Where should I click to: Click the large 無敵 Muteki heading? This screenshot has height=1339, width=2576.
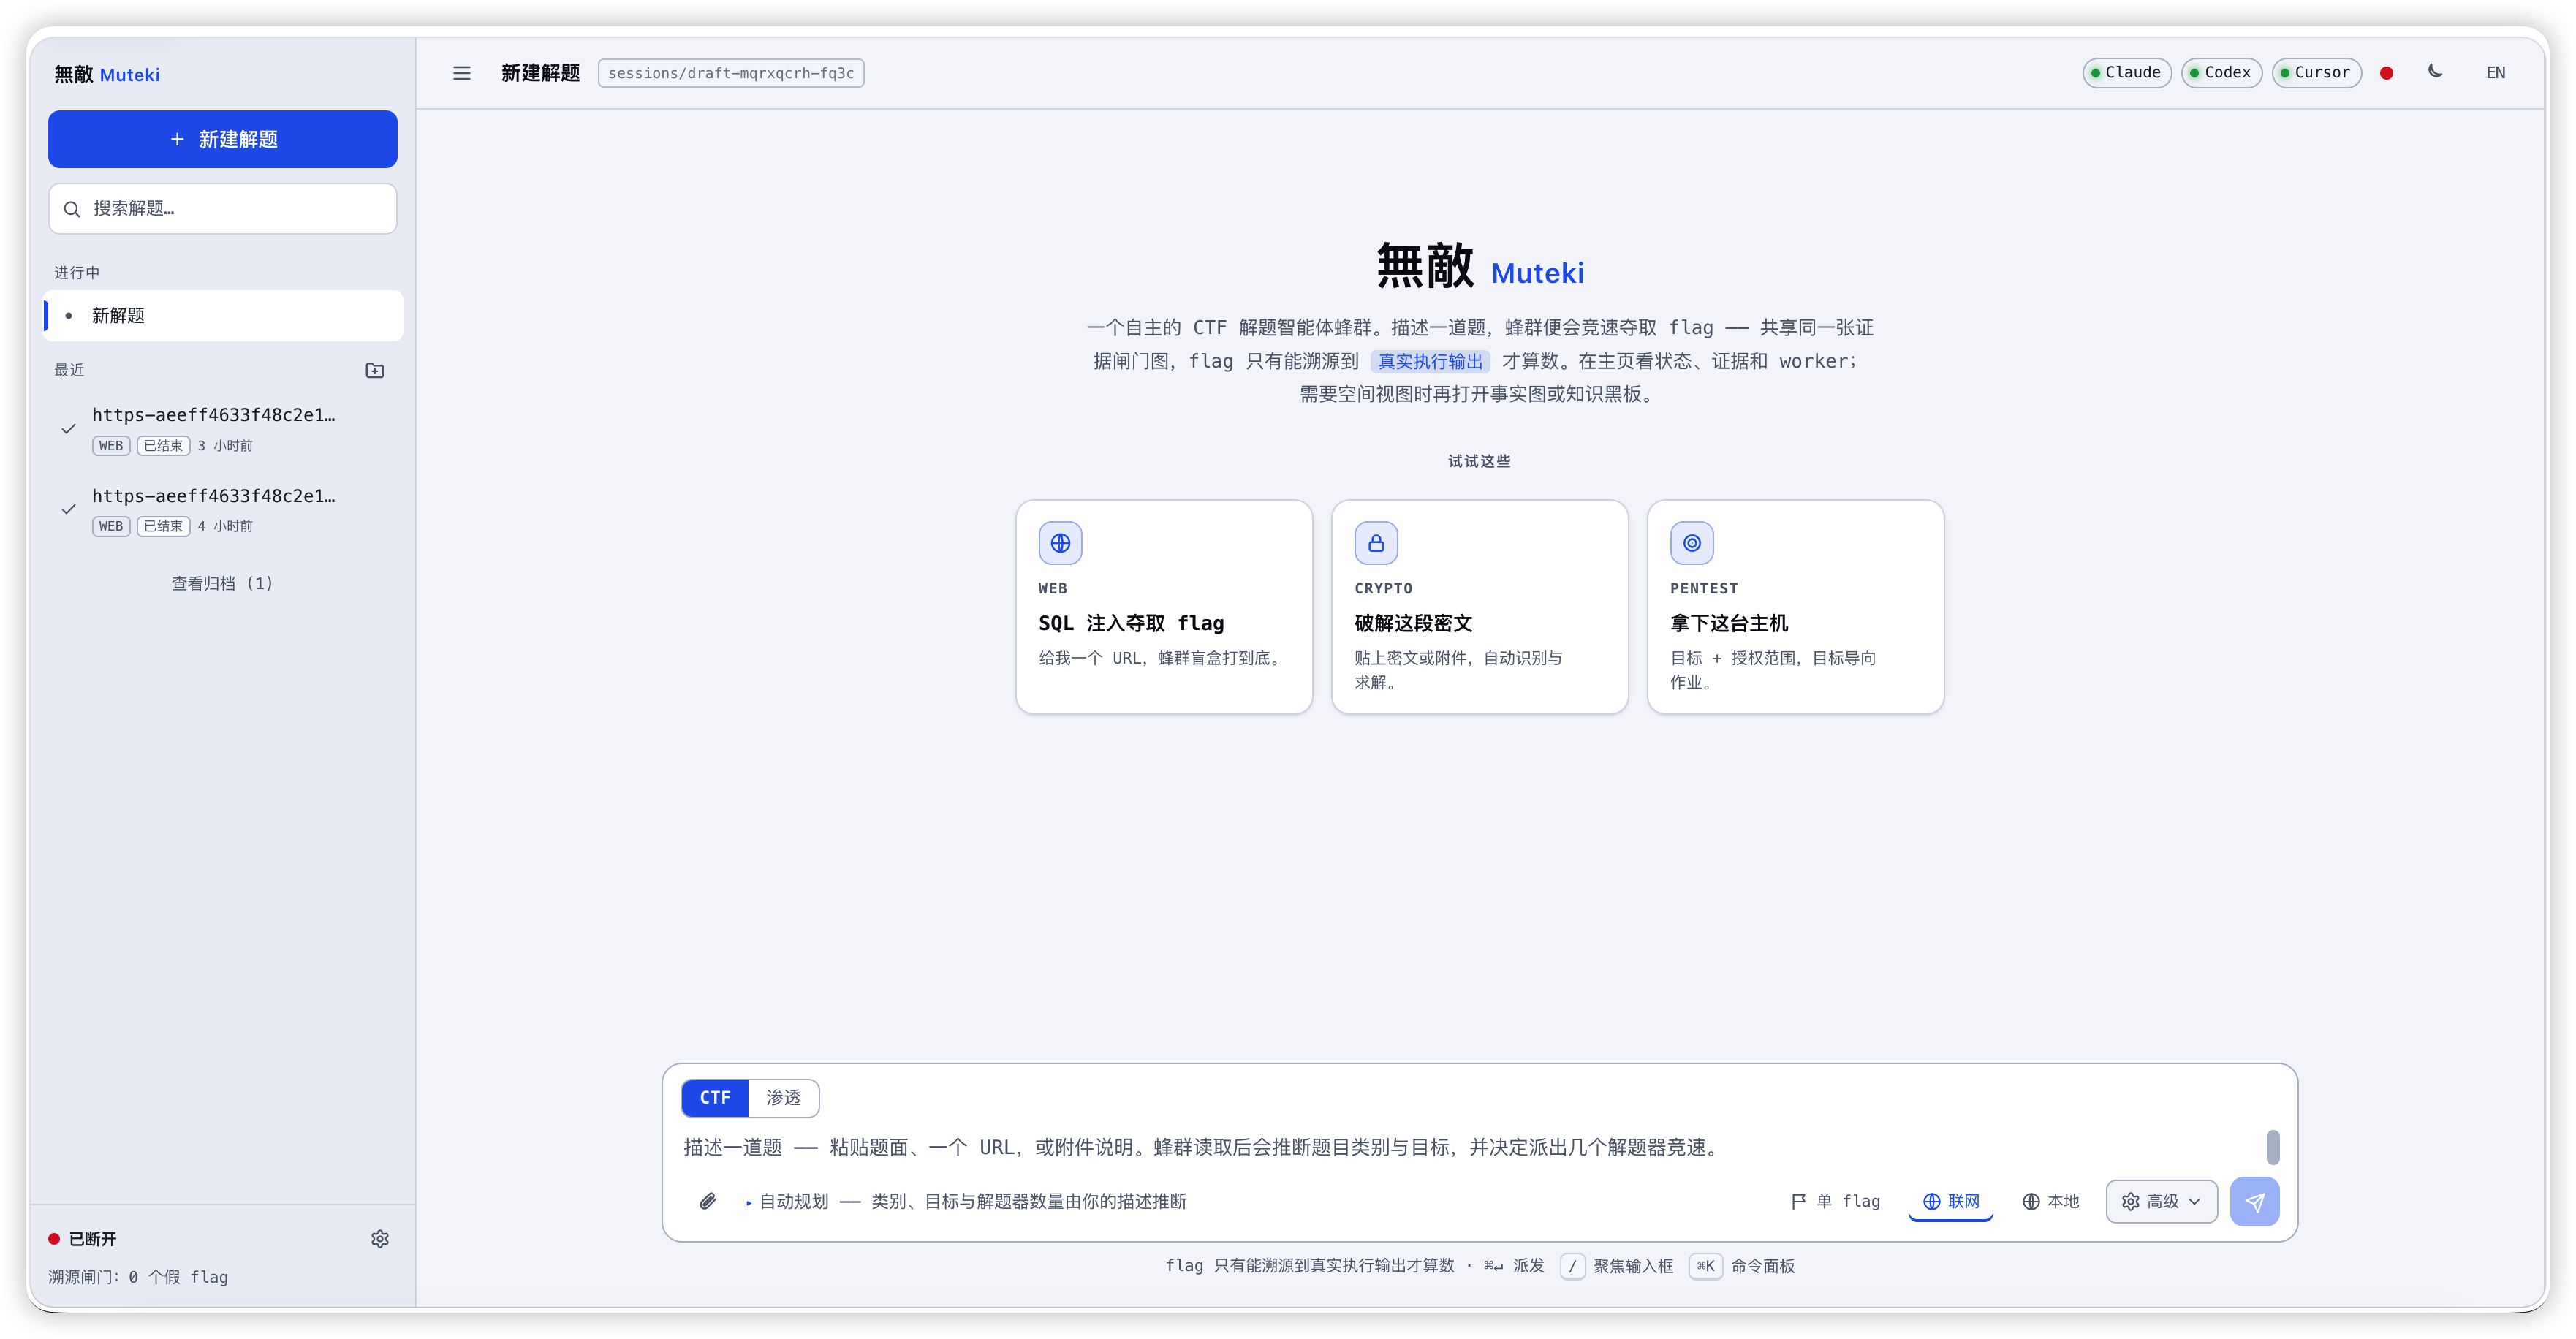1480,267
